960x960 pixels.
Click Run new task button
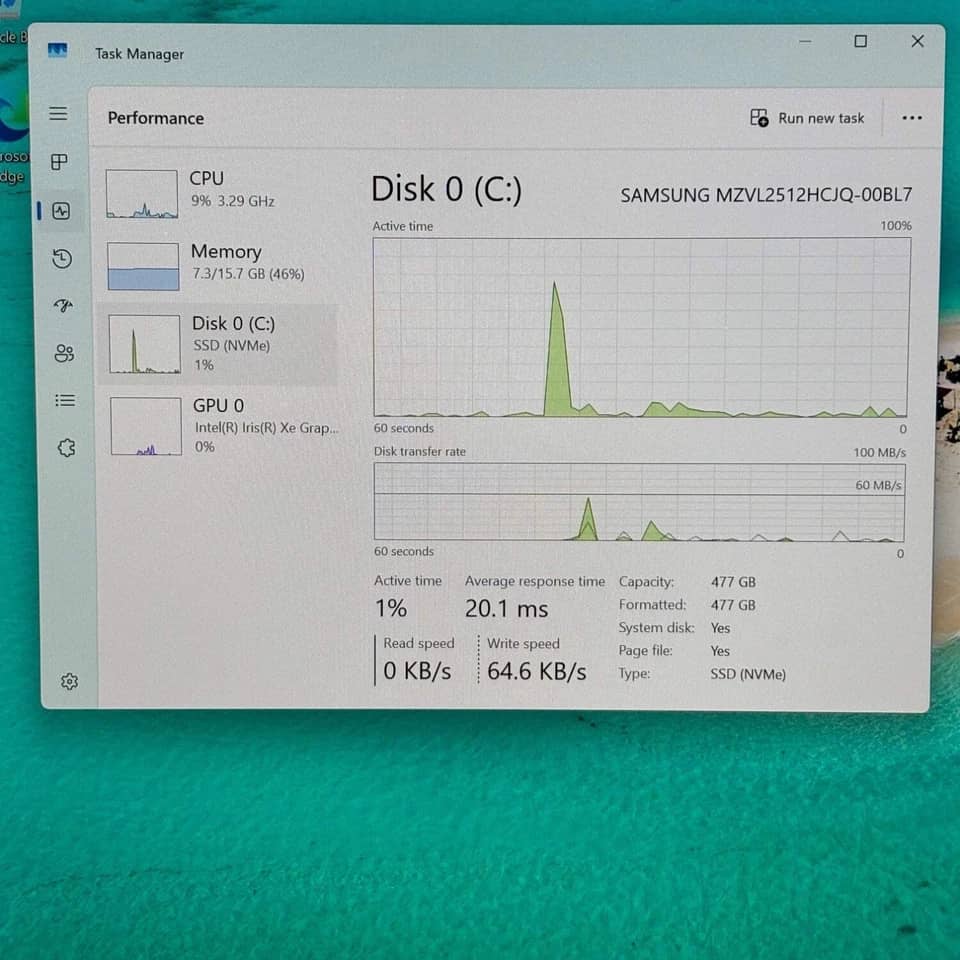coord(807,118)
